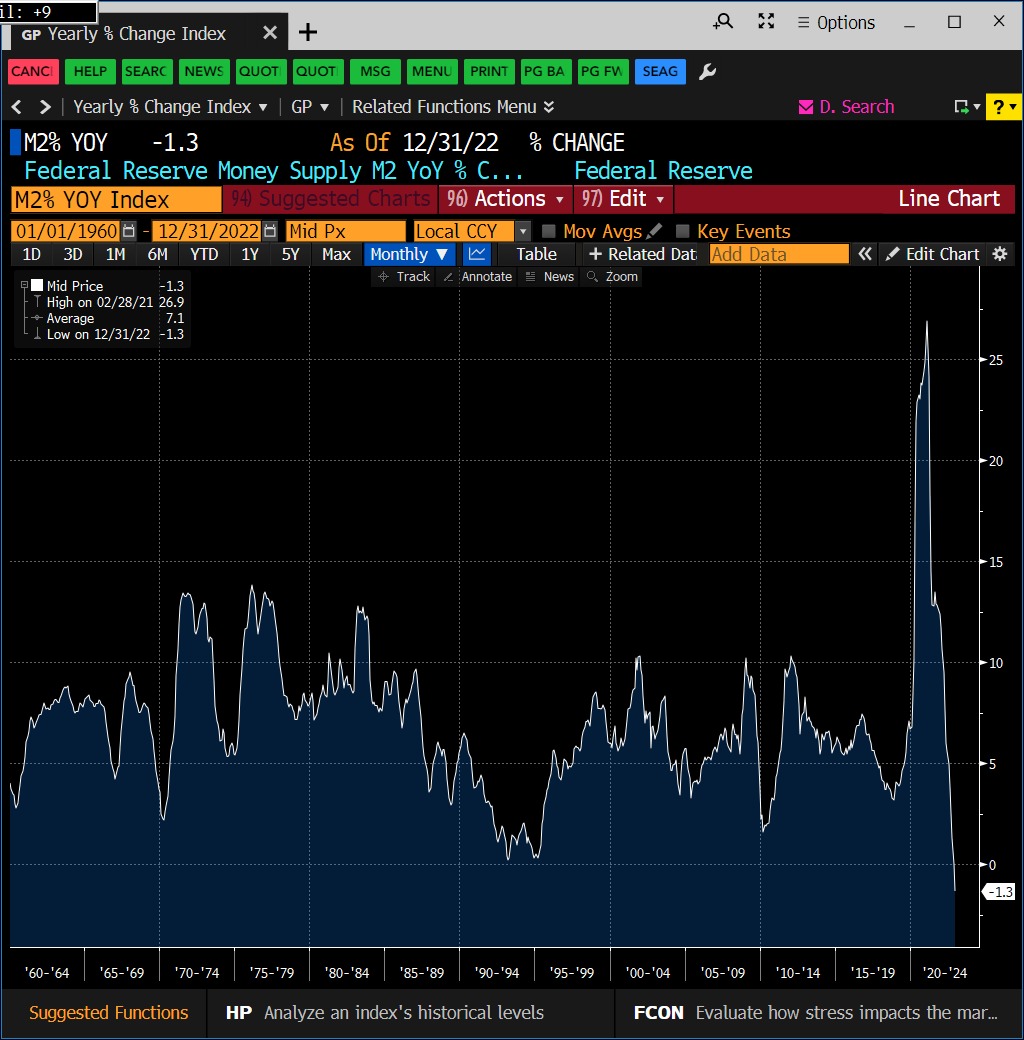Viewport: 1024px width, 1040px height.
Task: Click the Related Data button
Action: pyautogui.click(x=642, y=254)
